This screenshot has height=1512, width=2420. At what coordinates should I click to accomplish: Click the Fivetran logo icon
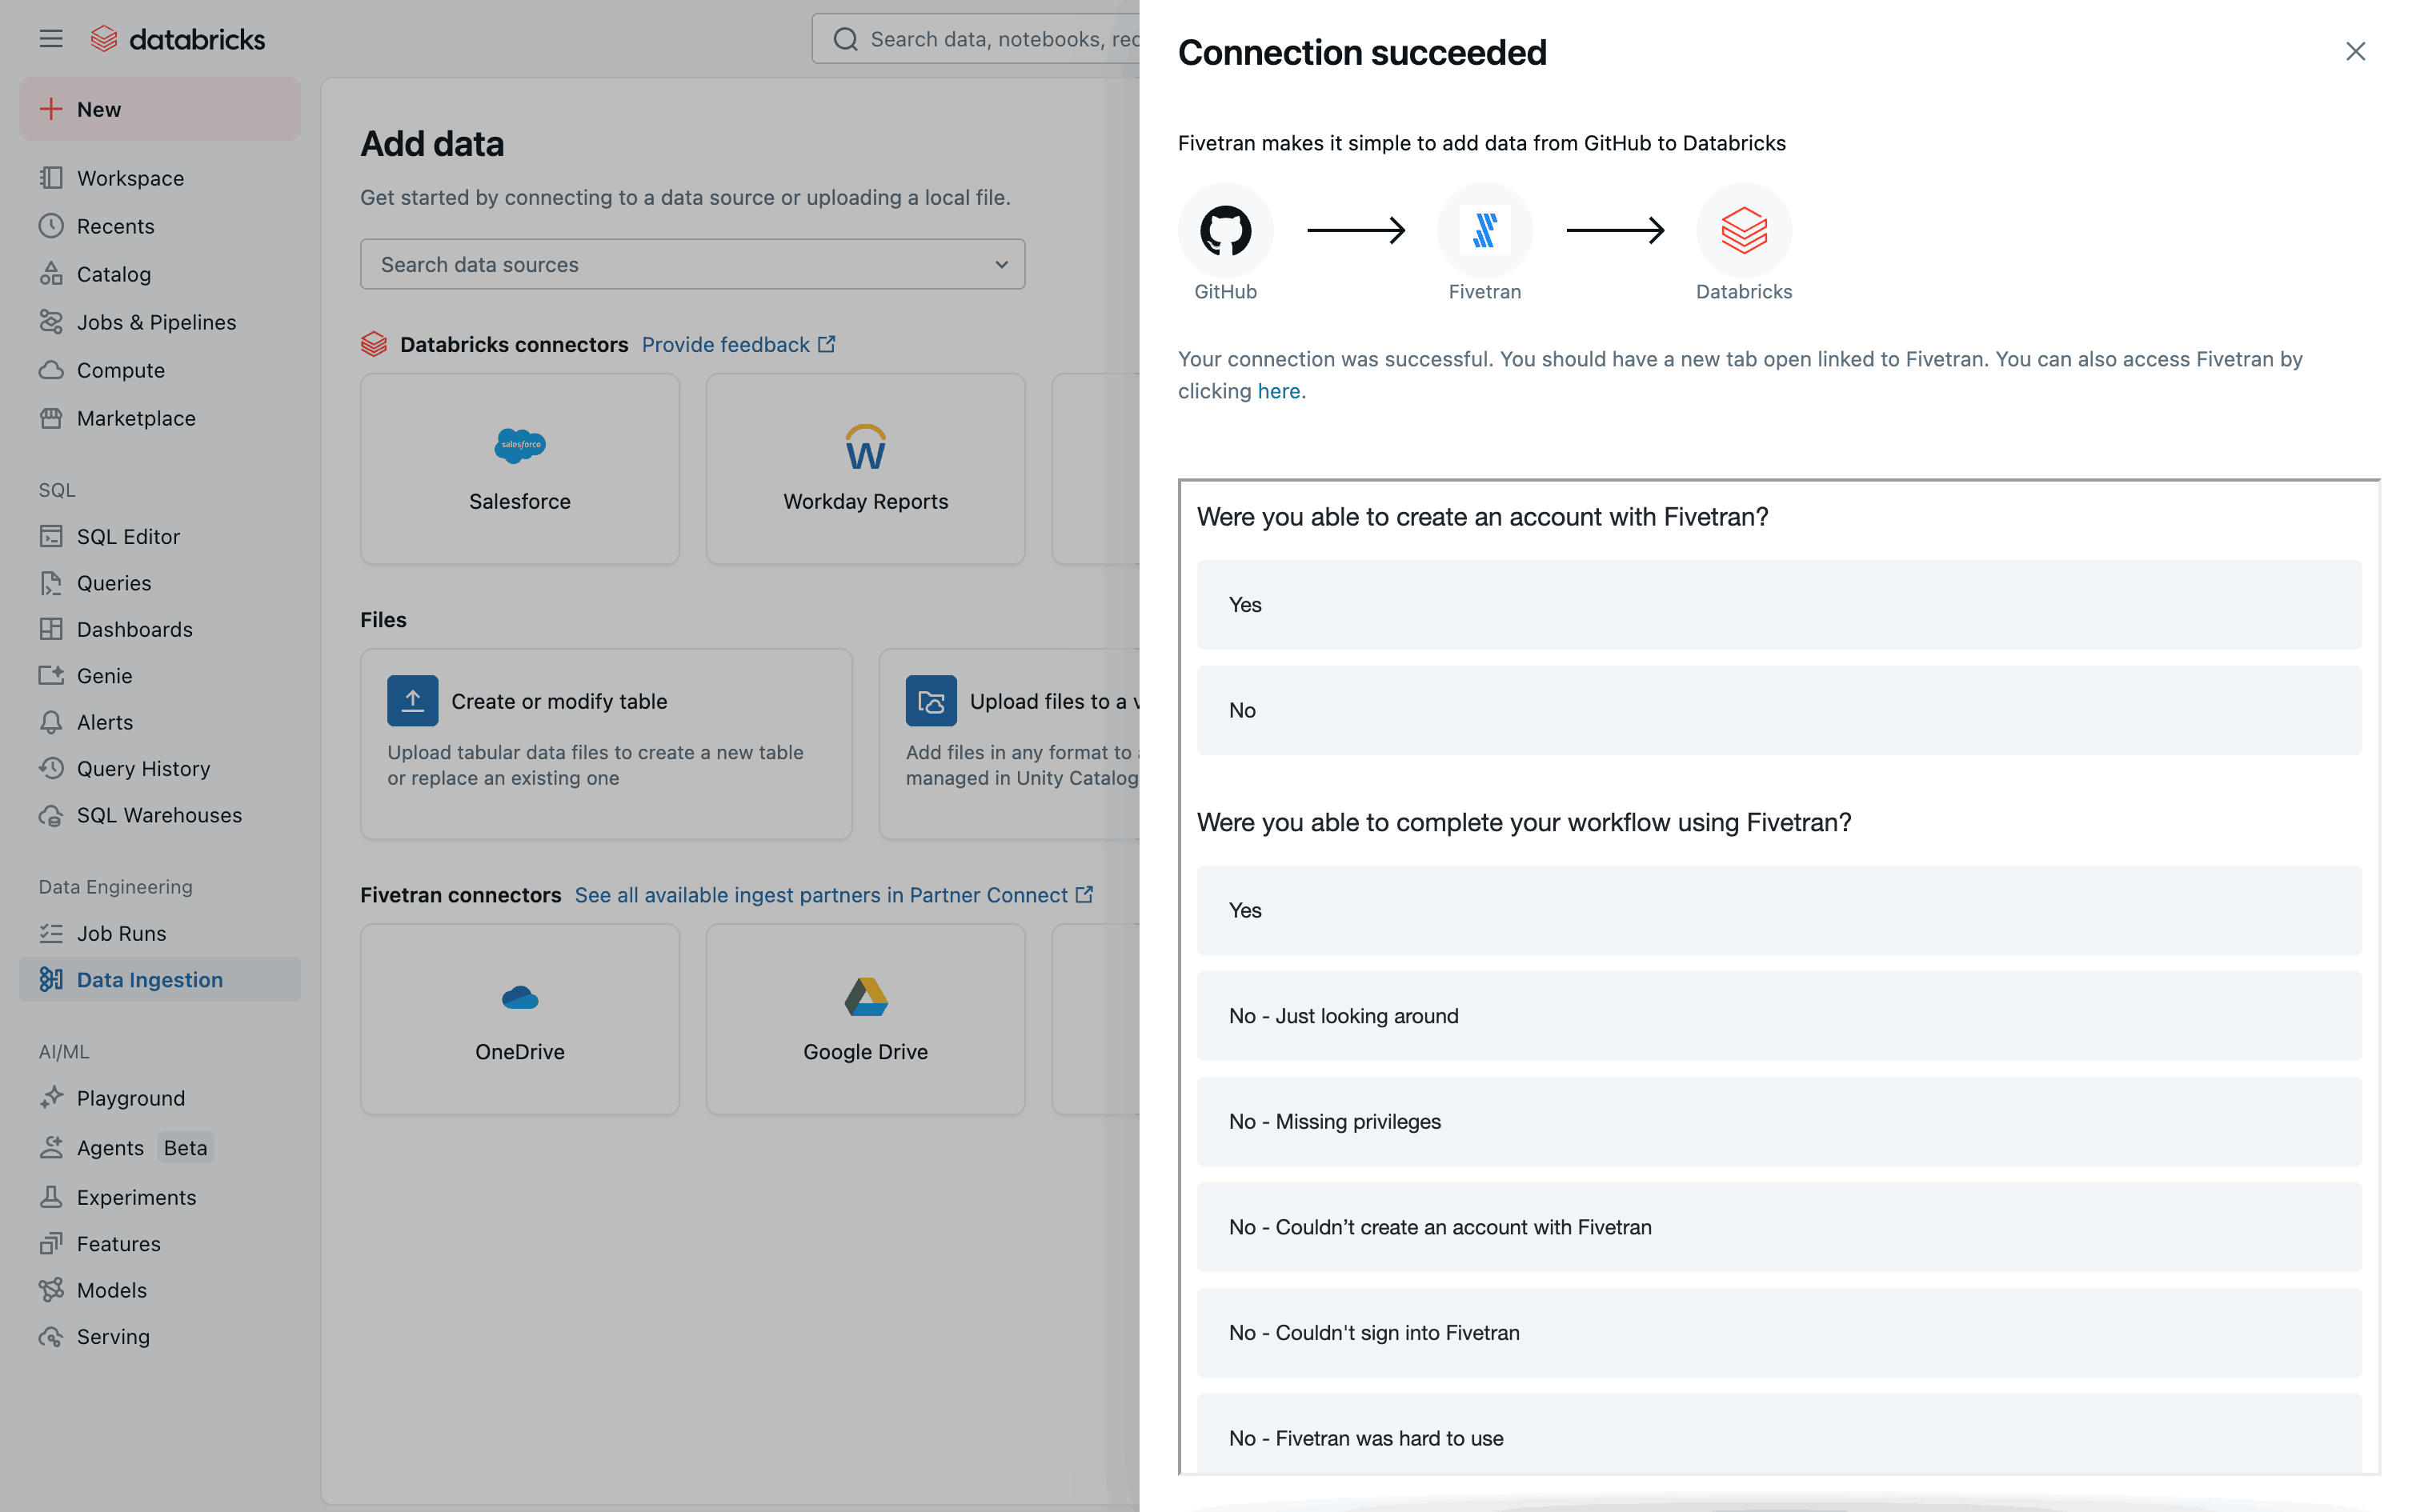[x=1484, y=230]
